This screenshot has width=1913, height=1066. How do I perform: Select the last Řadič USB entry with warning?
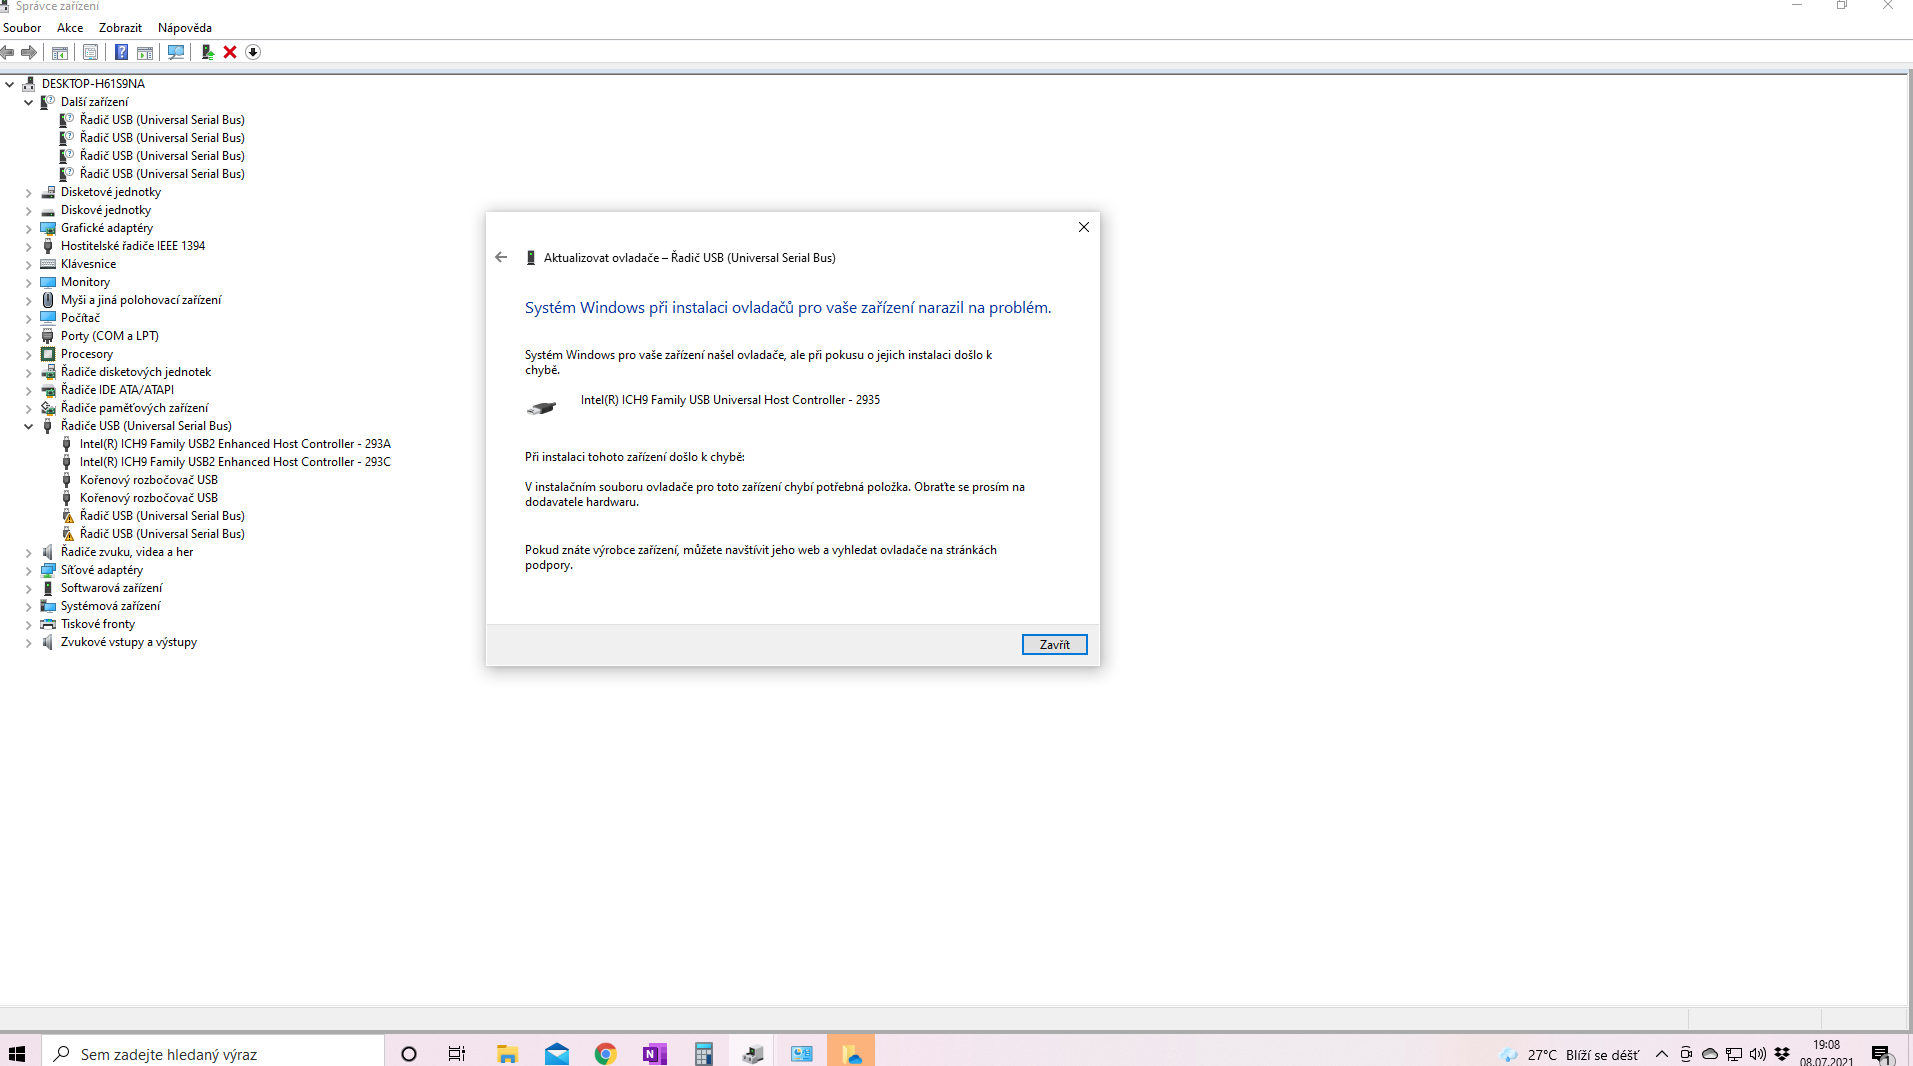[162, 534]
